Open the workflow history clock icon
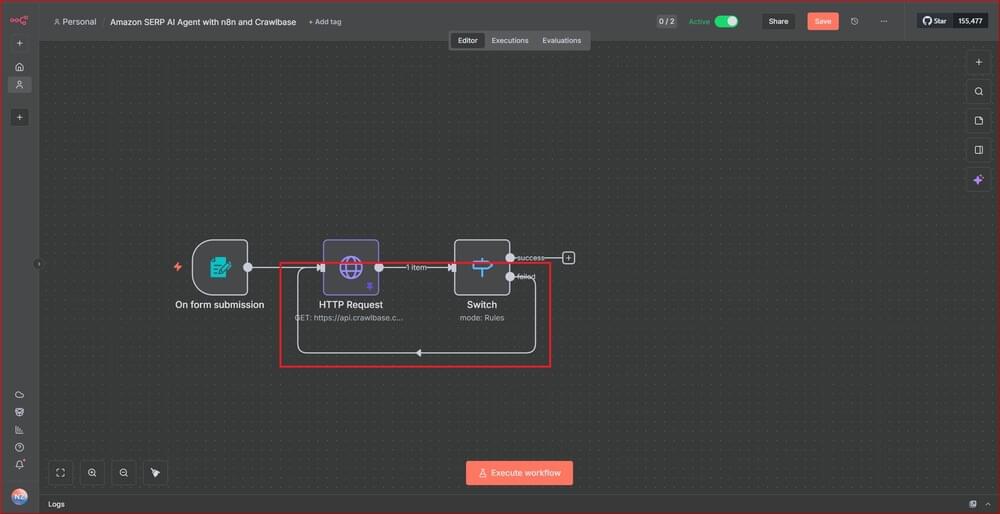Screen dimensions: 1000x514 click(854, 21)
